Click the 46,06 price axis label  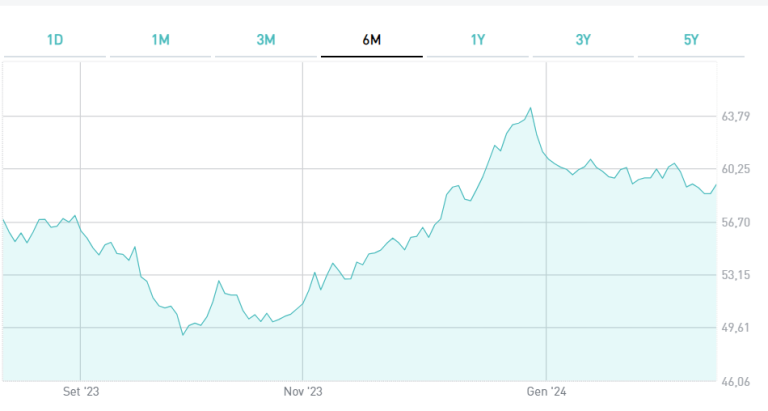pos(736,381)
